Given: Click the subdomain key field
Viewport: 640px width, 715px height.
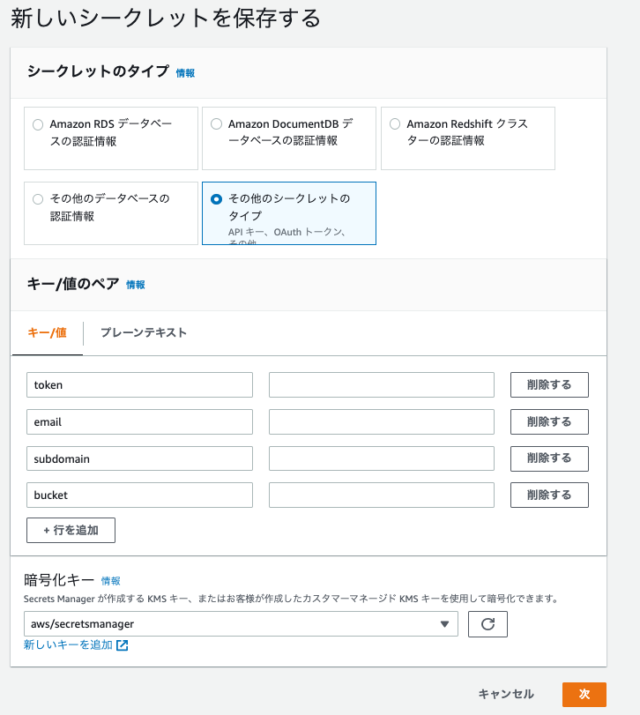Looking at the screenshot, I should pos(139,459).
